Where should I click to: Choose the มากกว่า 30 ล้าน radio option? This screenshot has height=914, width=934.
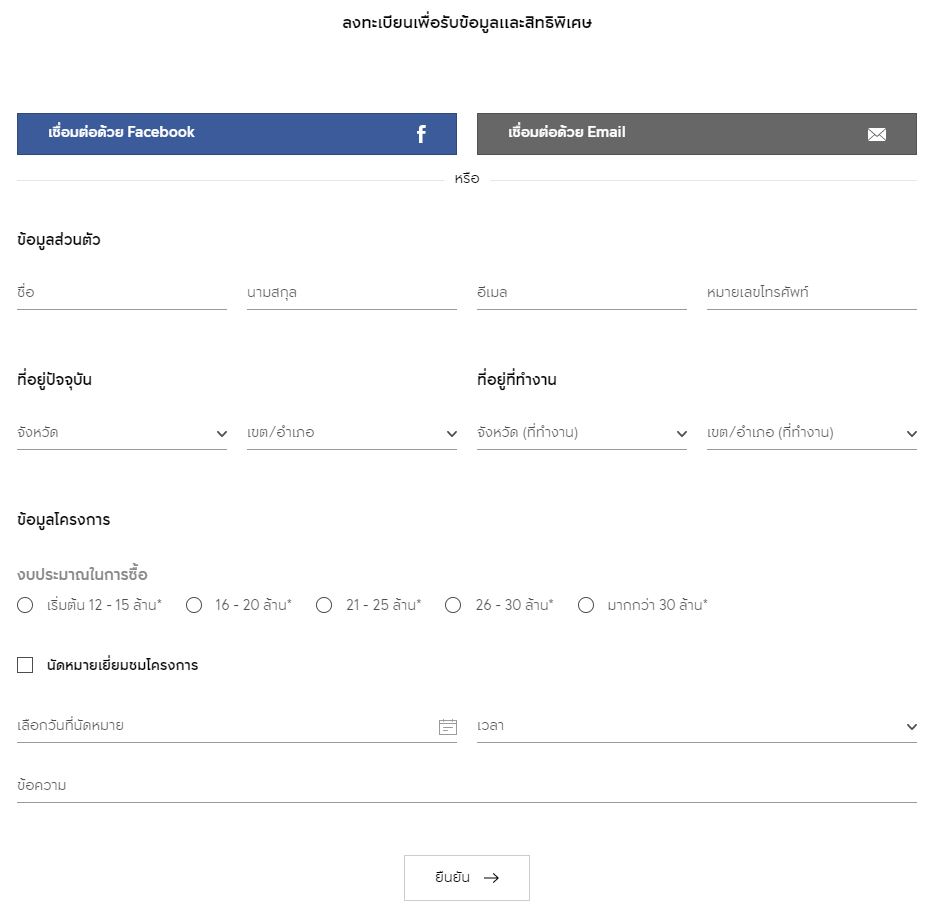click(586, 605)
